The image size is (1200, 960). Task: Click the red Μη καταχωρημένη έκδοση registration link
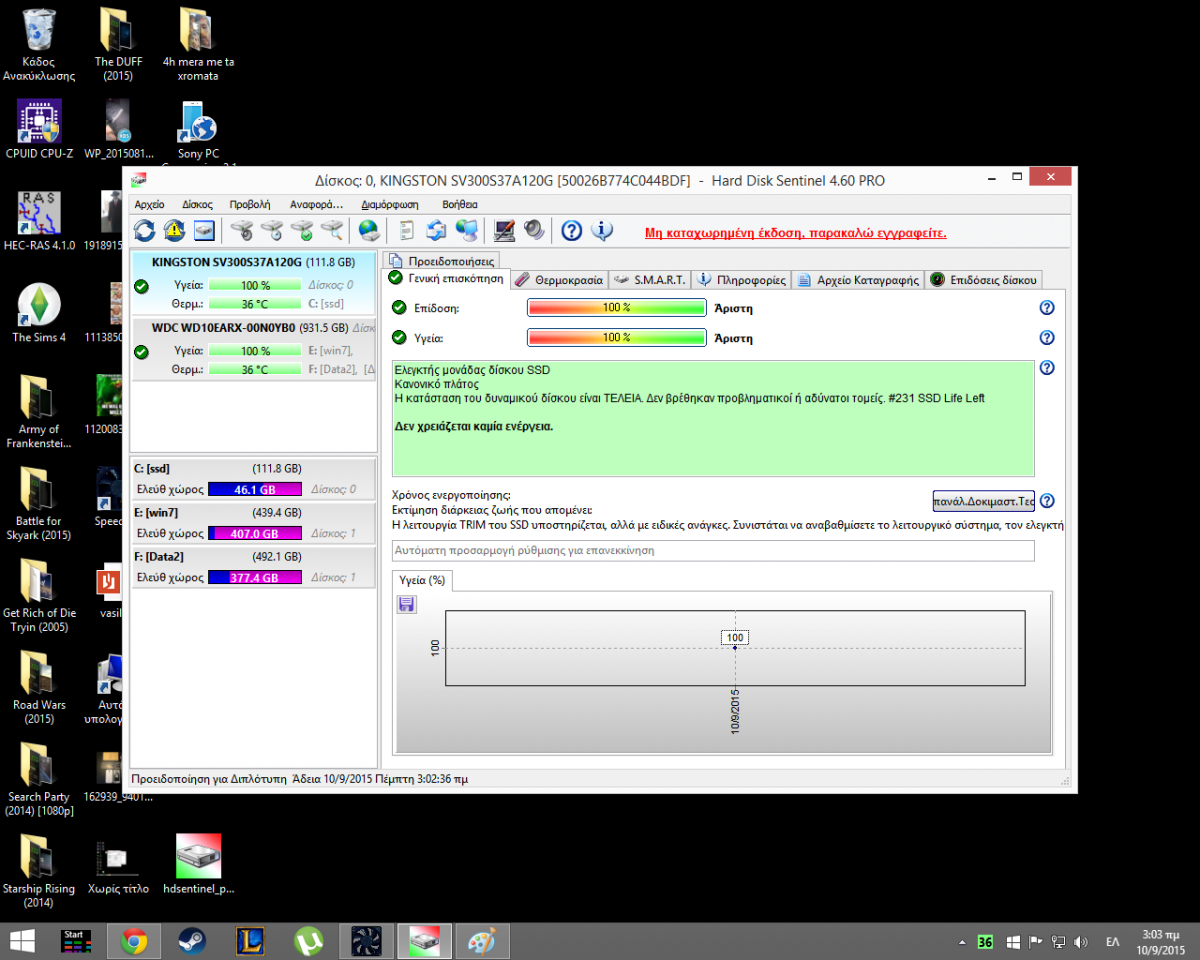pos(796,233)
